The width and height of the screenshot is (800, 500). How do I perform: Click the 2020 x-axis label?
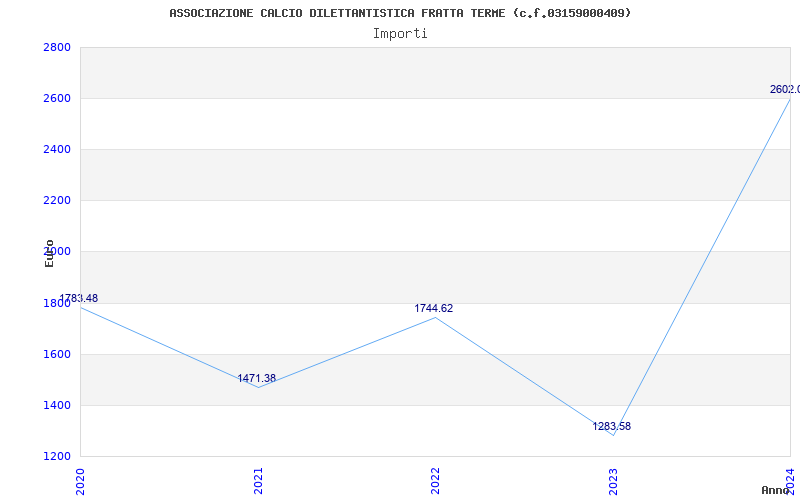(x=80, y=481)
